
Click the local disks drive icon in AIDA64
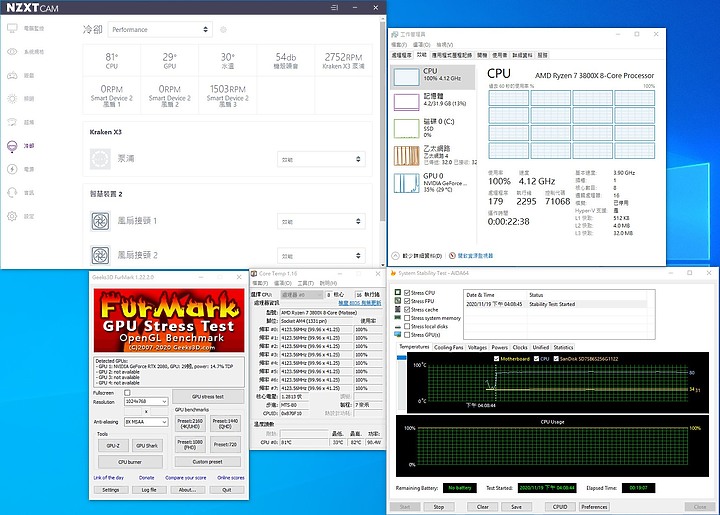pos(398,326)
